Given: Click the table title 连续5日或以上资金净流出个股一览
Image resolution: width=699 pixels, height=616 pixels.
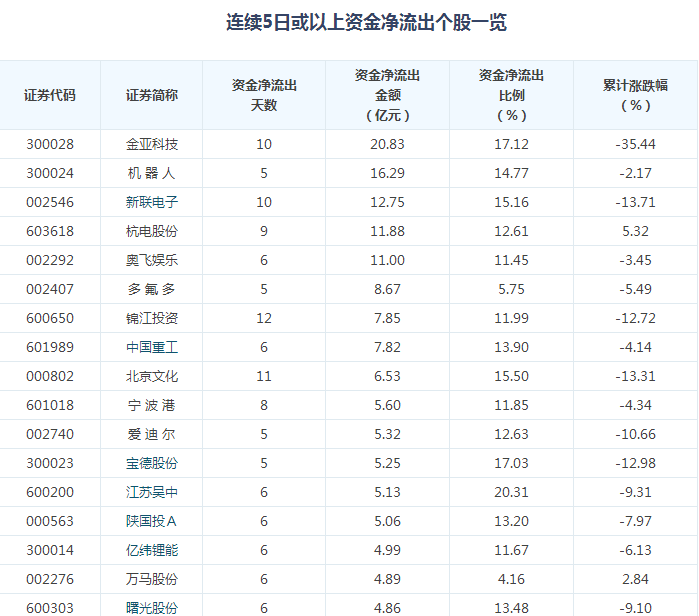Looking at the screenshot, I should click(x=366, y=22).
